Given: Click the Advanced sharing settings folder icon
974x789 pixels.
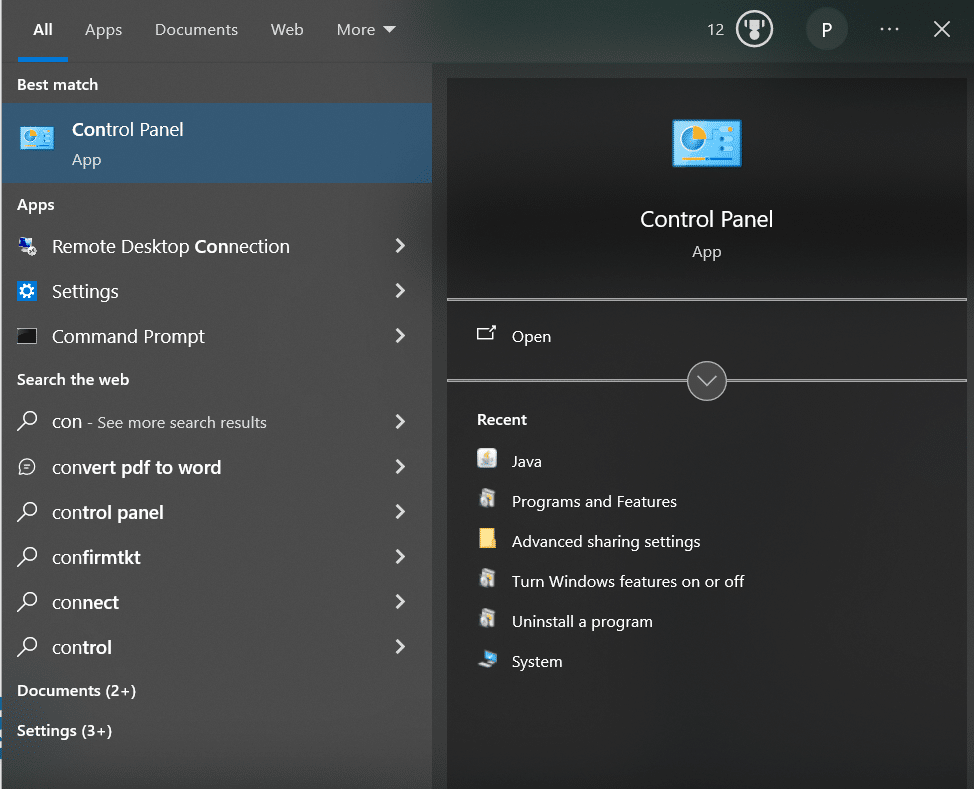Looking at the screenshot, I should [x=488, y=538].
